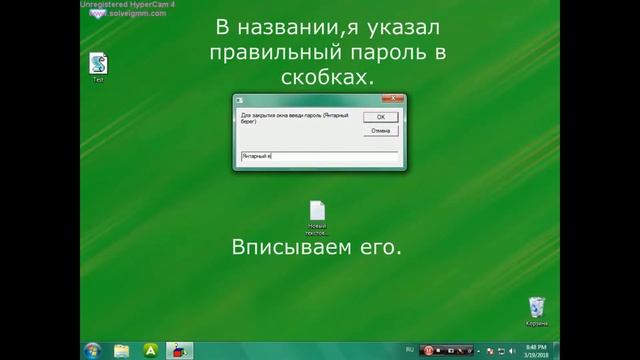The height and width of the screenshot is (360, 640).
Task: Activate the highlighted running program taskbar button
Action: (x=180, y=351)
